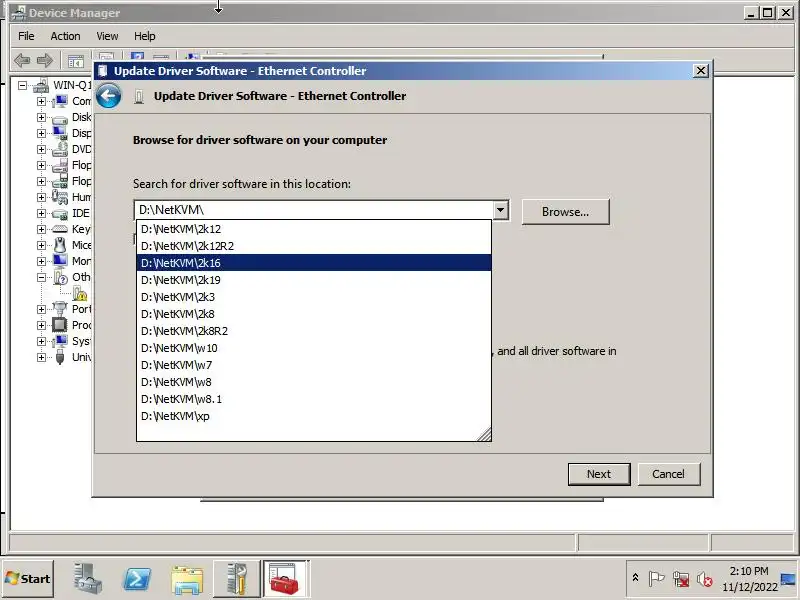Click the Universal Serial Bus category icon
This screenshot has height=600, width=800.
pos(60,357)
